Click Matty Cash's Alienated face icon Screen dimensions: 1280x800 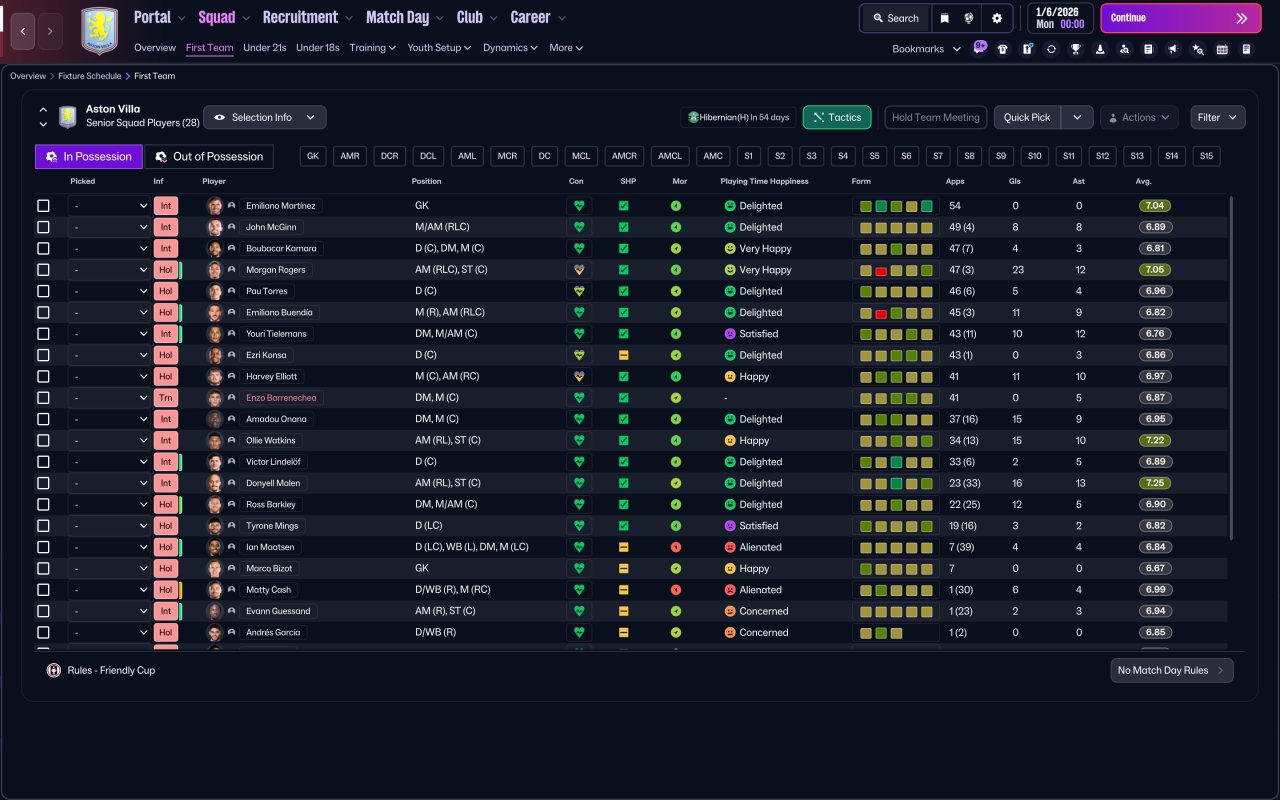(x=730, y=590)
